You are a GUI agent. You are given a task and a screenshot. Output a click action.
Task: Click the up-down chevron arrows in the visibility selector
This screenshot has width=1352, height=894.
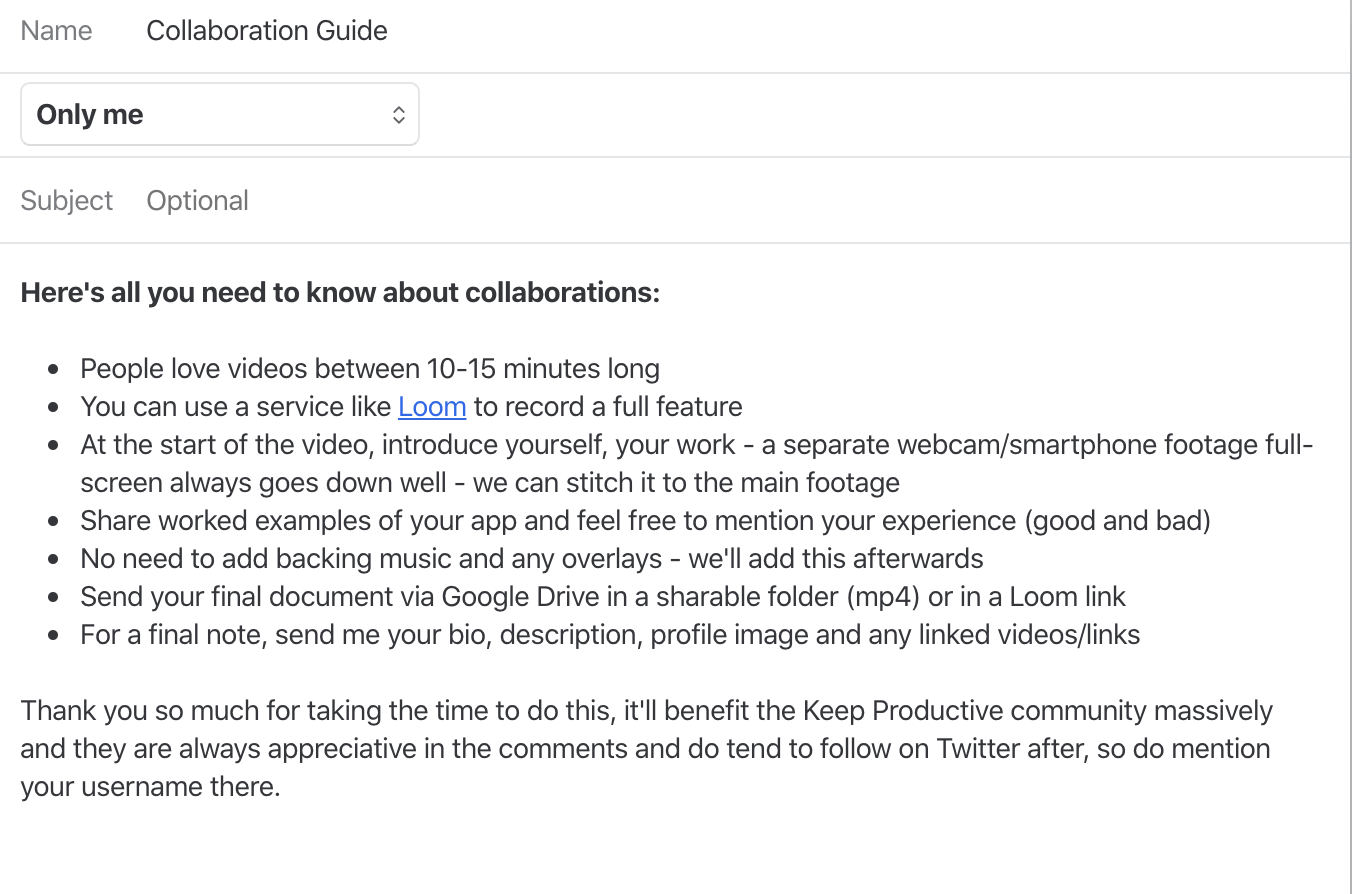pyautogui.click(x=398, y=115)
